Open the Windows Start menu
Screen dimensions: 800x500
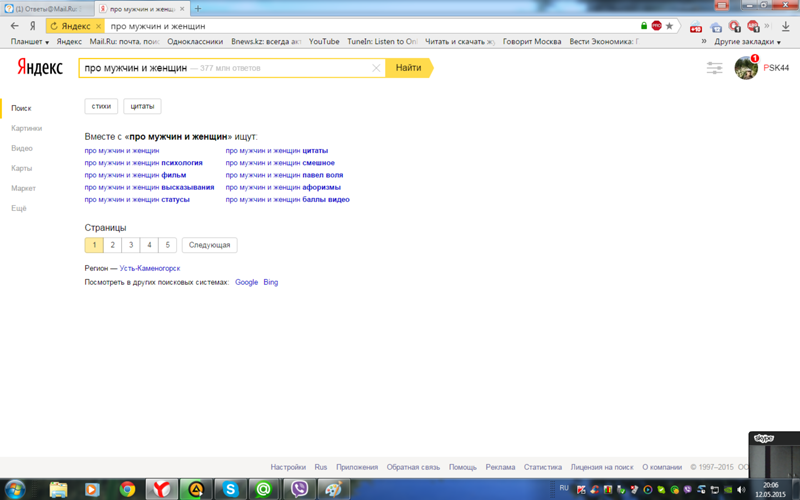click(x=15, y=489)
